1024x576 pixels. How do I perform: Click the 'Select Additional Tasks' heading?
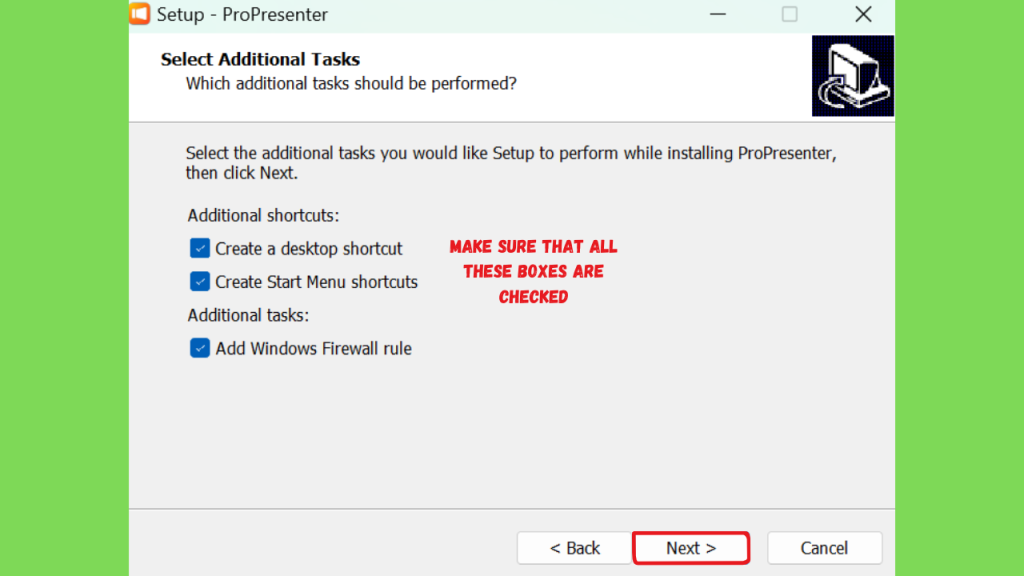tap(260, 59)
